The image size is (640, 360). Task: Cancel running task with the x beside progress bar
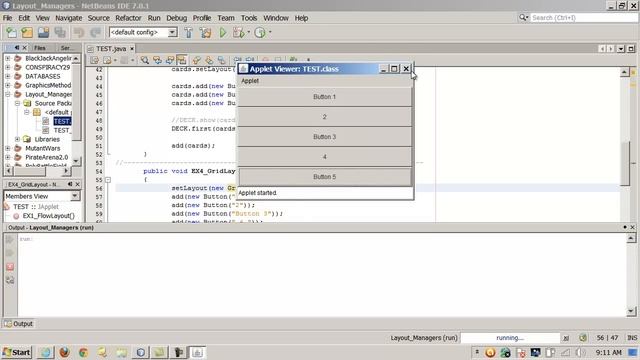point(566,338)
